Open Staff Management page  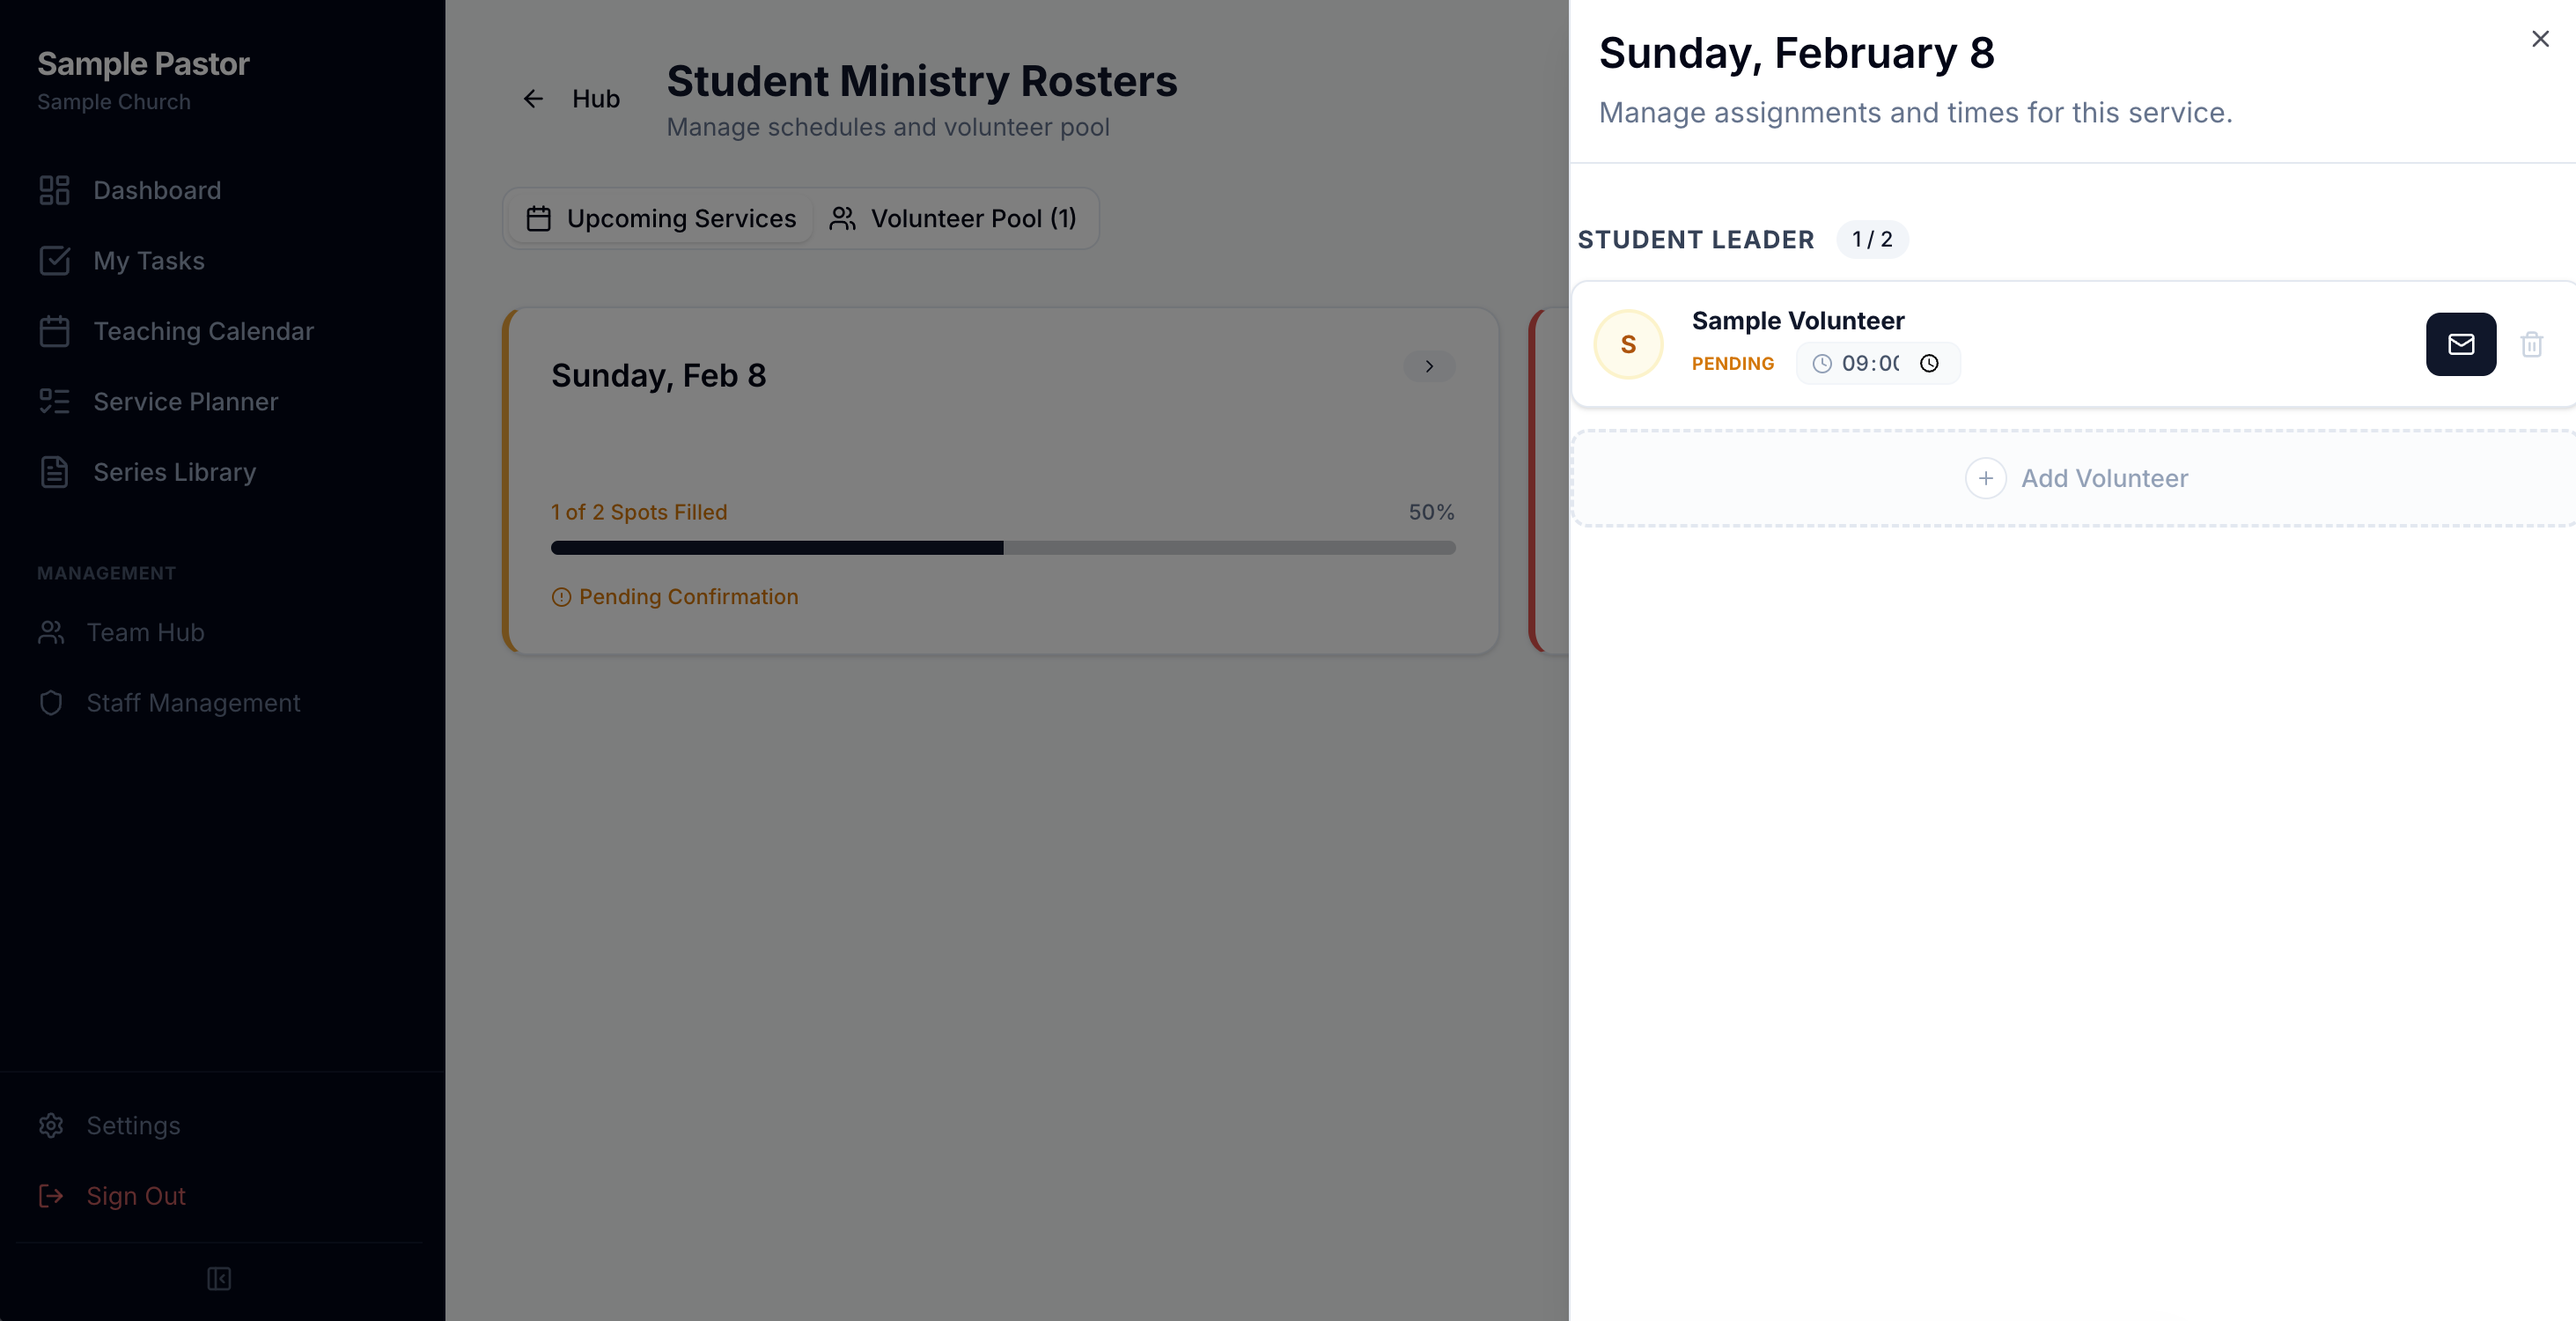(193, 703)
